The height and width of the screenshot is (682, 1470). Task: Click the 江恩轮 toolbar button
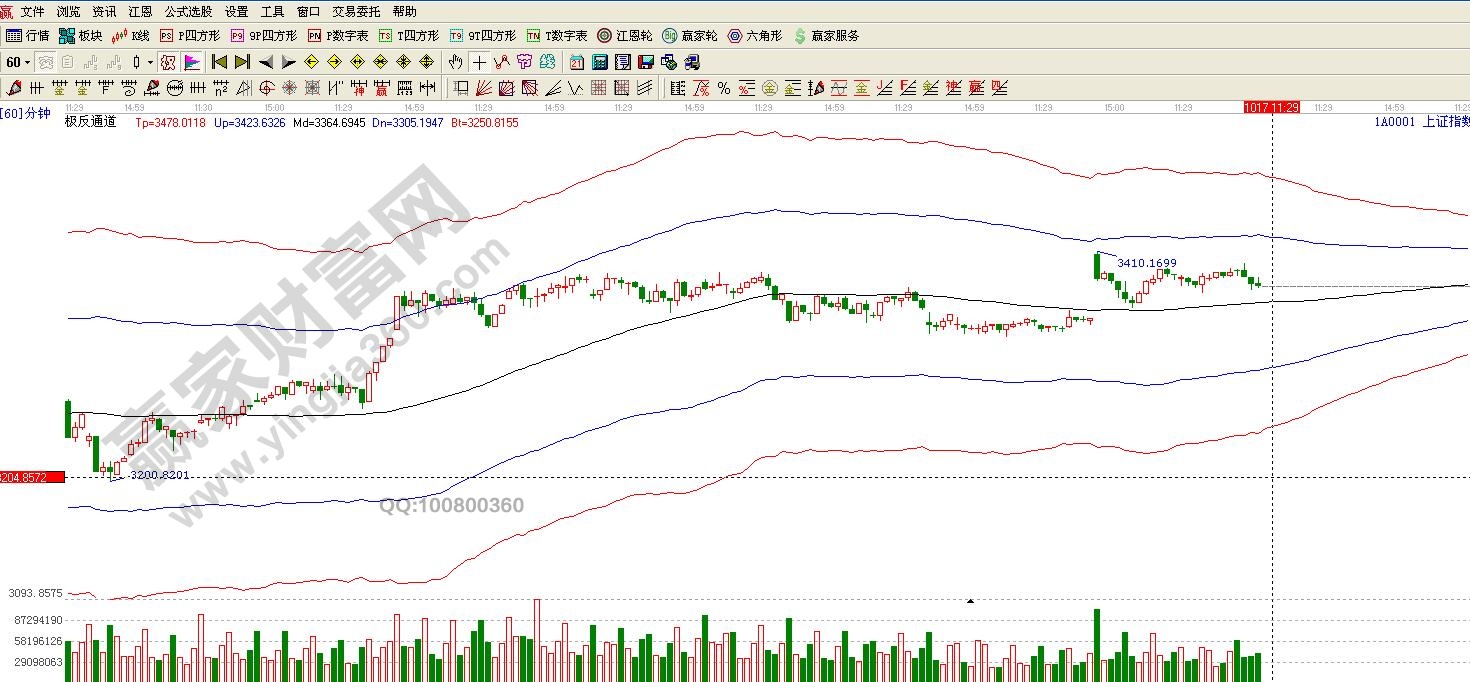point(625,36)
